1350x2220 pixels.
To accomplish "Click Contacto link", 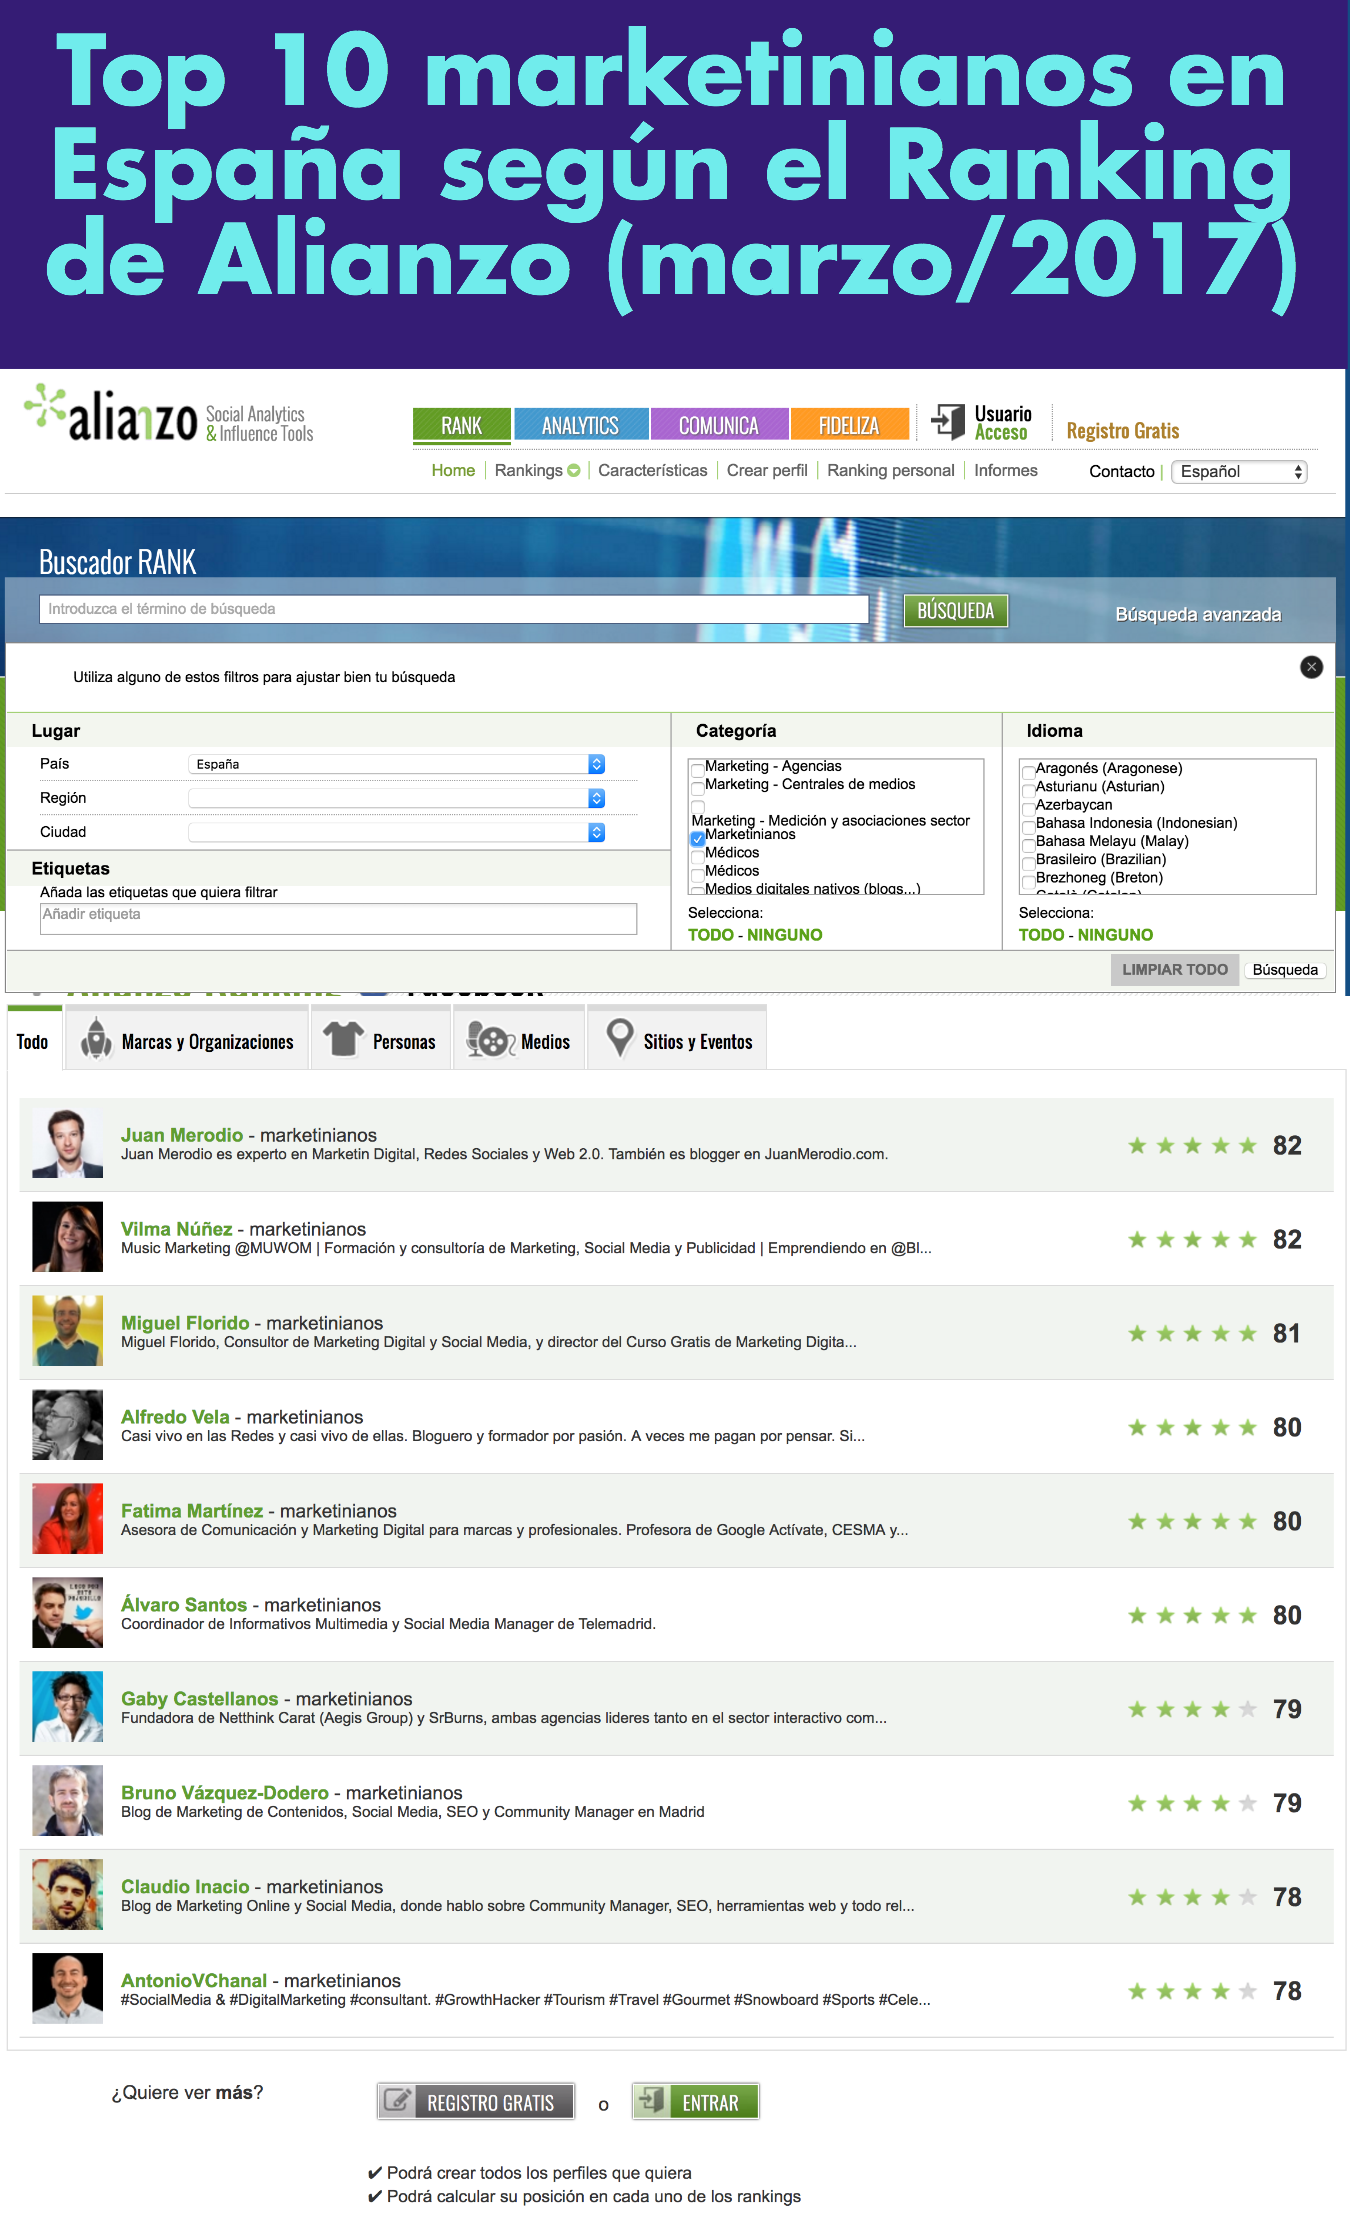I will click(1122, 472).
